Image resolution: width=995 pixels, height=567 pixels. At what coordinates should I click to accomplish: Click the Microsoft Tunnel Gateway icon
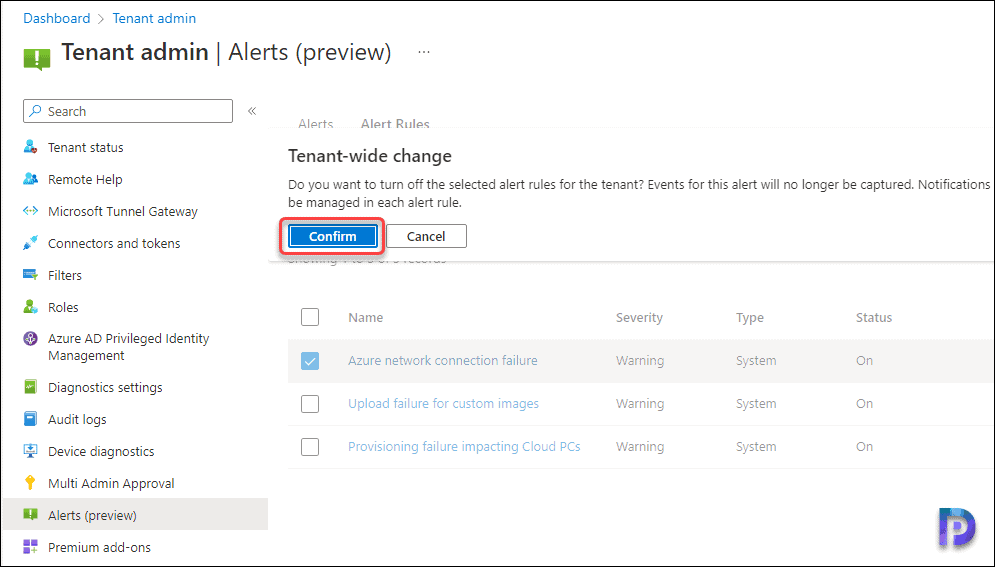point(30,211)
